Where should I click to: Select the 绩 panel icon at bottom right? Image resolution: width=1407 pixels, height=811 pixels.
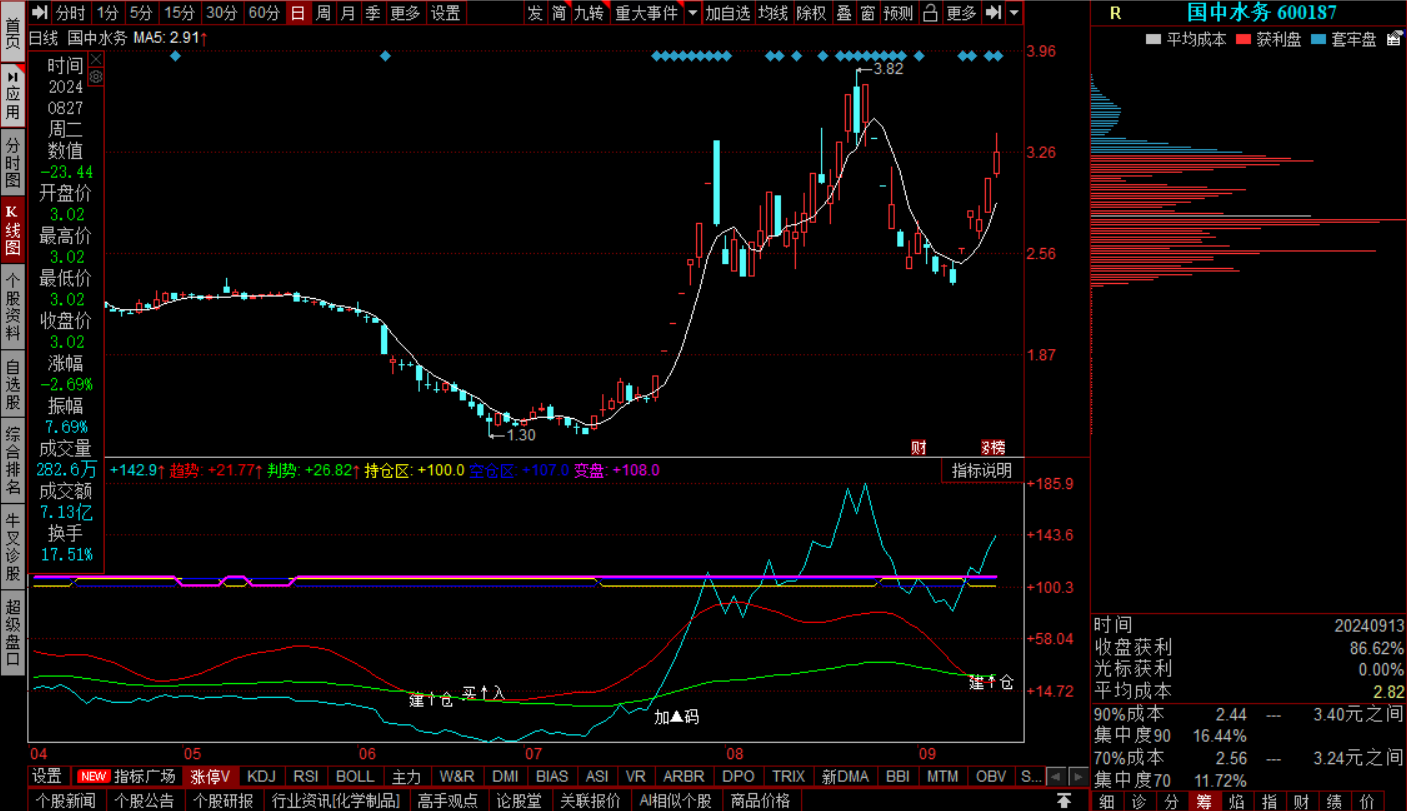1334,801
